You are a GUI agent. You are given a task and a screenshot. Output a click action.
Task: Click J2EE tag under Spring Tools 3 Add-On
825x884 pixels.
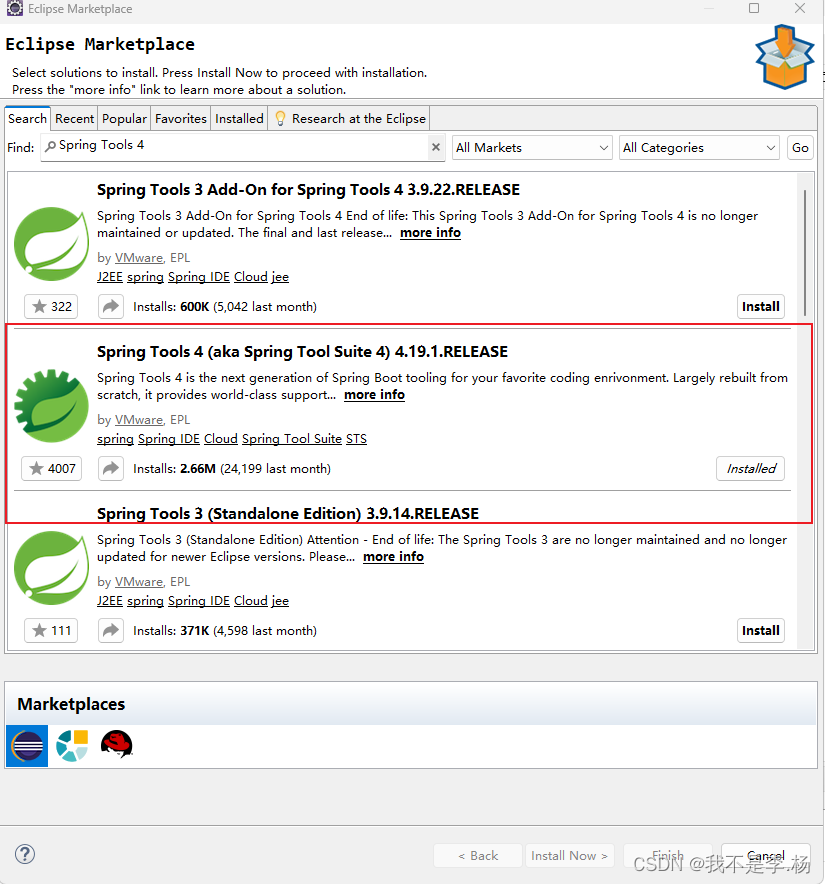pos(109,277)
